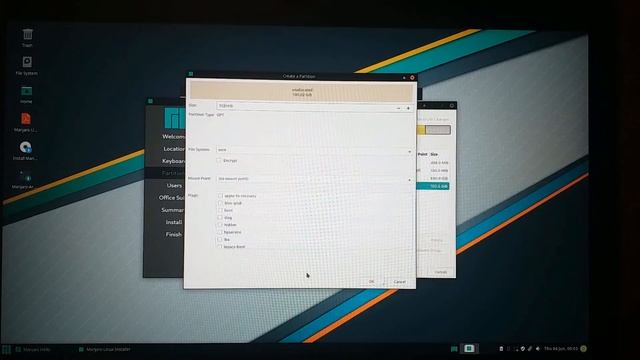Click the Manjaro logo in the installer sidebar
Viewport: 640px width, 360px height.
click(174, 118)
